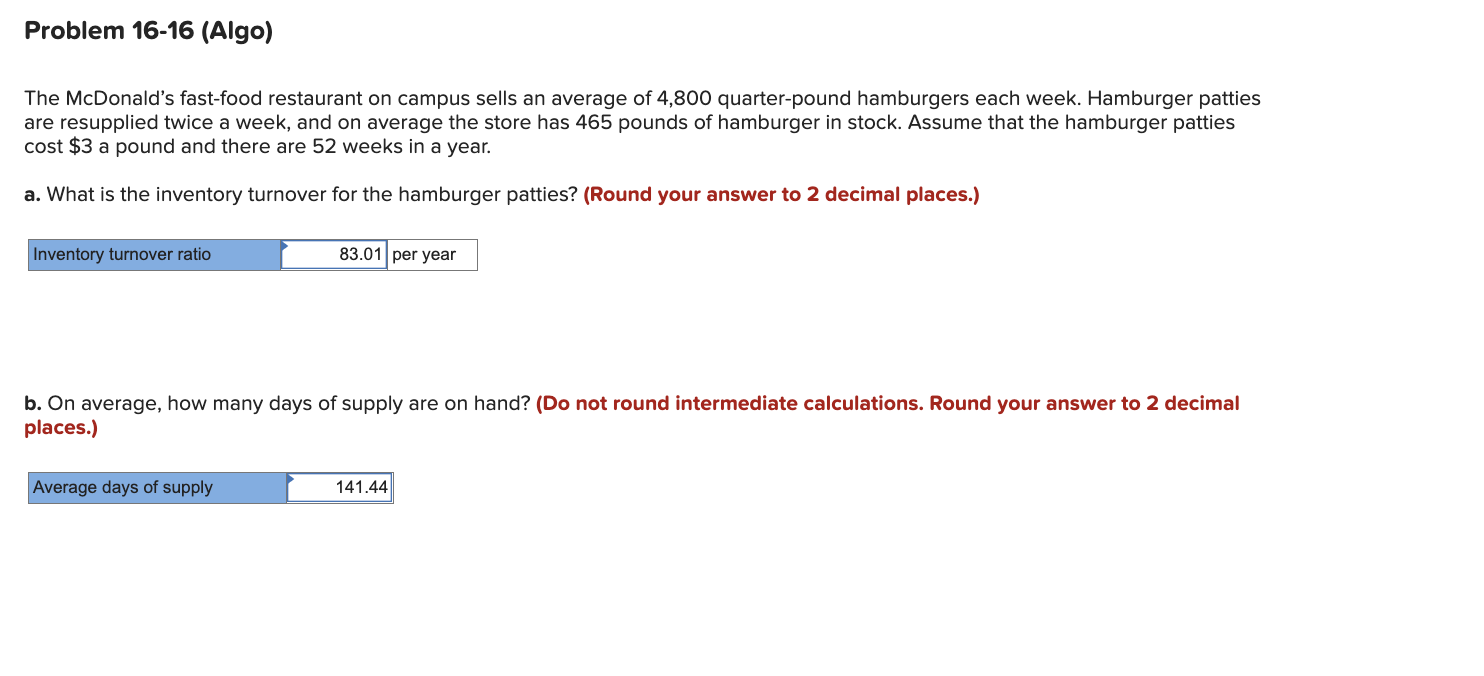Click the border of the inventory turnover table
This screenshot has height=676, width=1484.
pyautogui.click(x=252, y=238)
